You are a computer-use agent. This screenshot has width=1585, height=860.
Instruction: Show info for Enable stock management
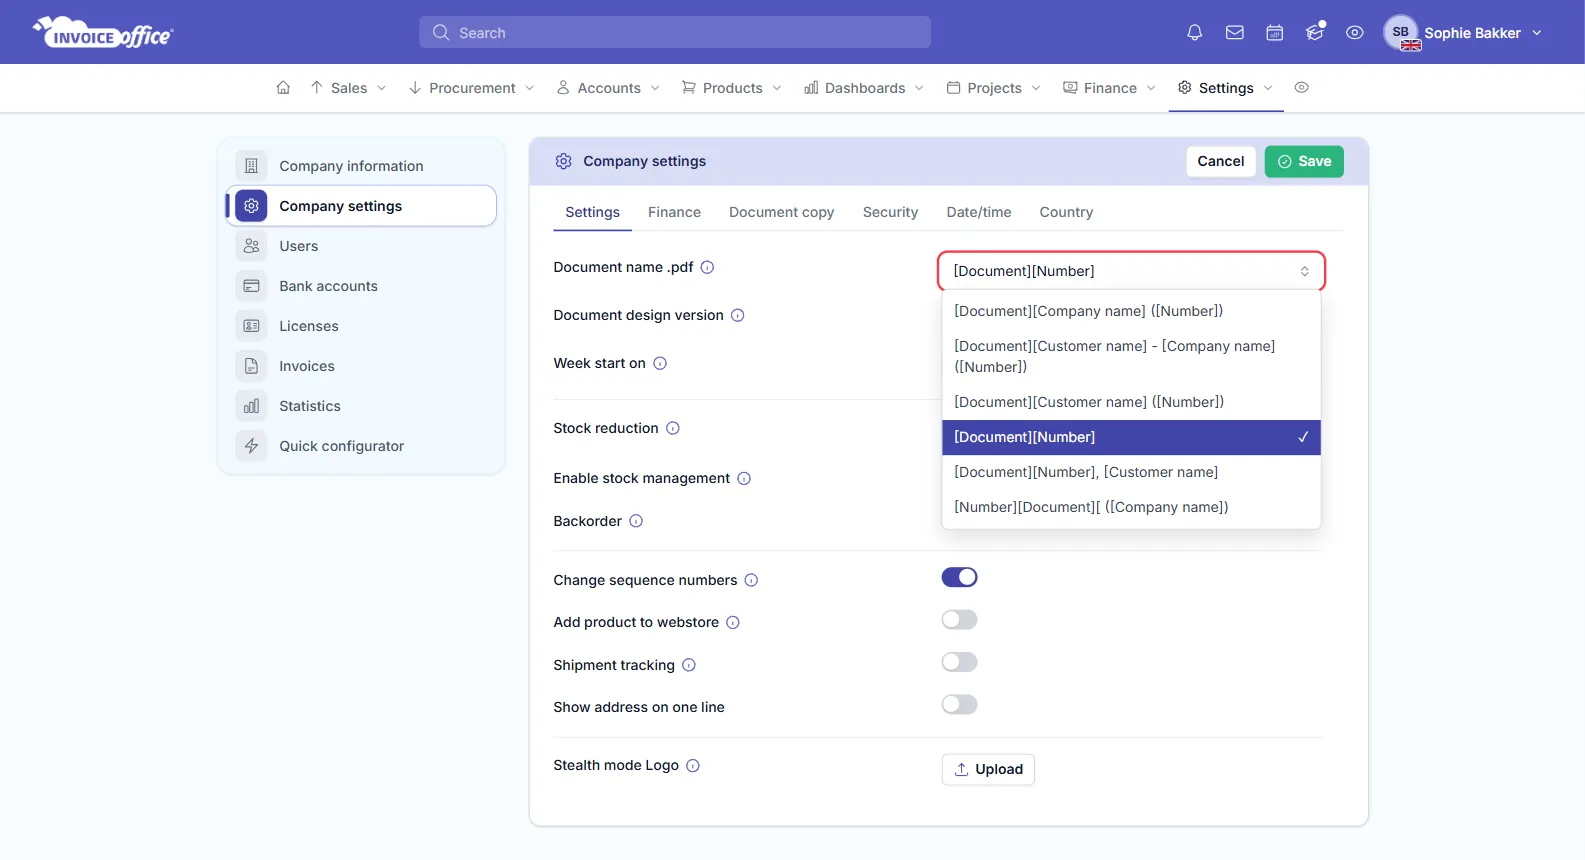[x=744, y=478]
